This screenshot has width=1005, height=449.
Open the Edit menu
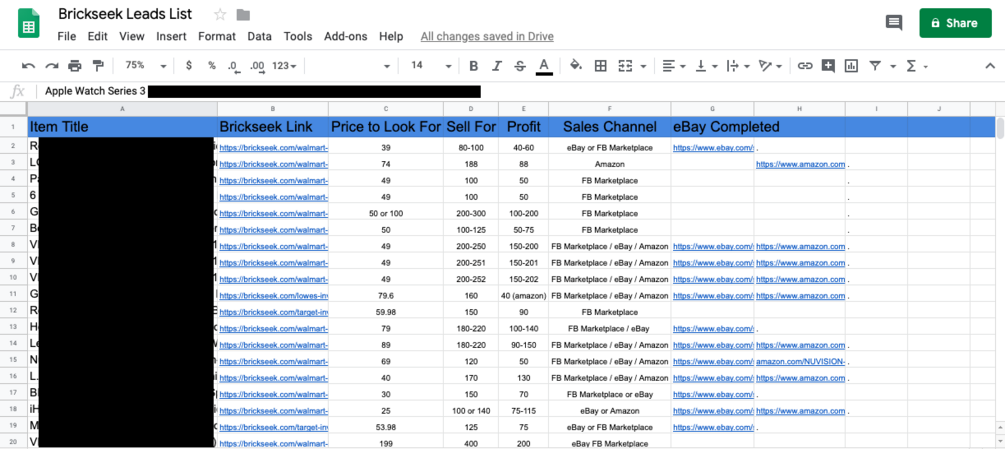pyautogui.click(x=97, y=37)
